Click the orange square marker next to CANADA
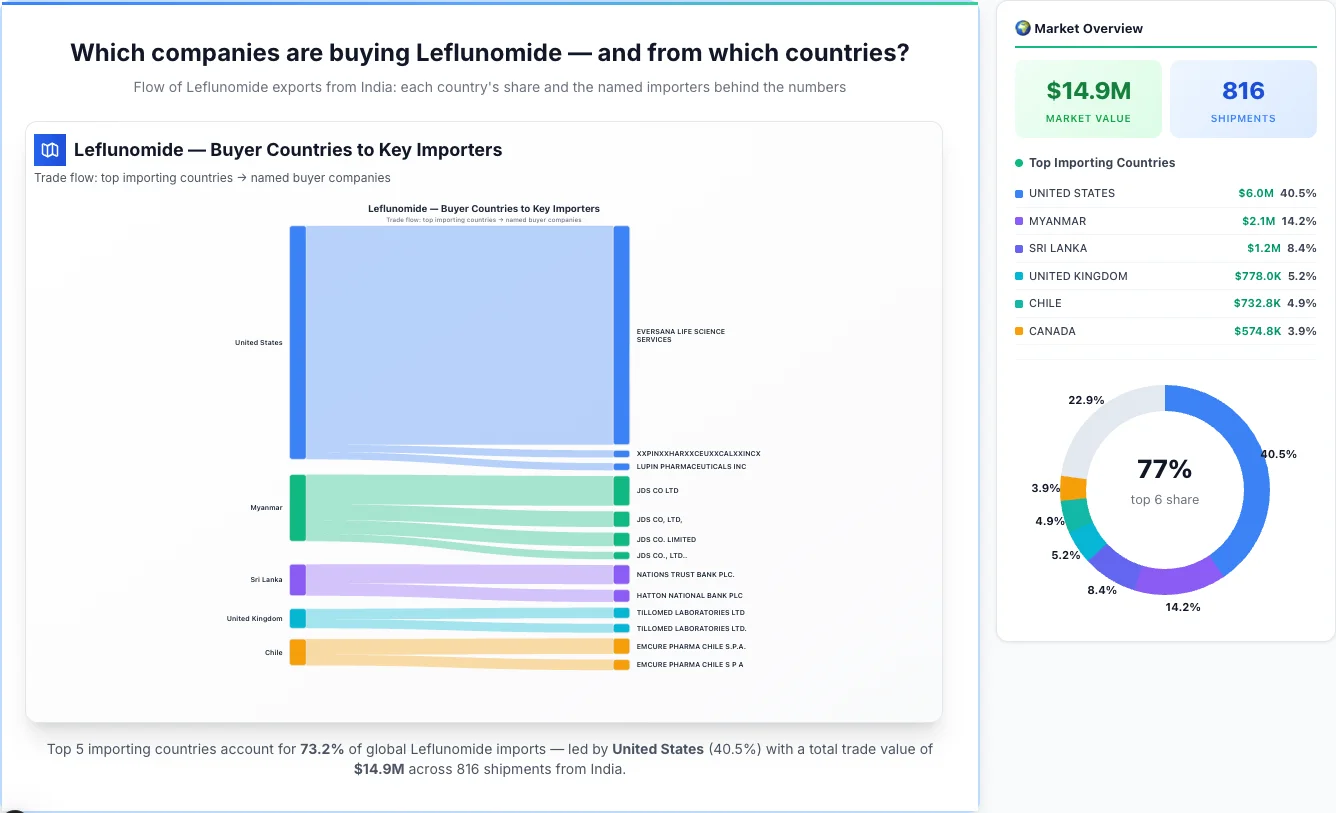The width and height of the screenshot is (1336, 813). [x=1017, y=331]
